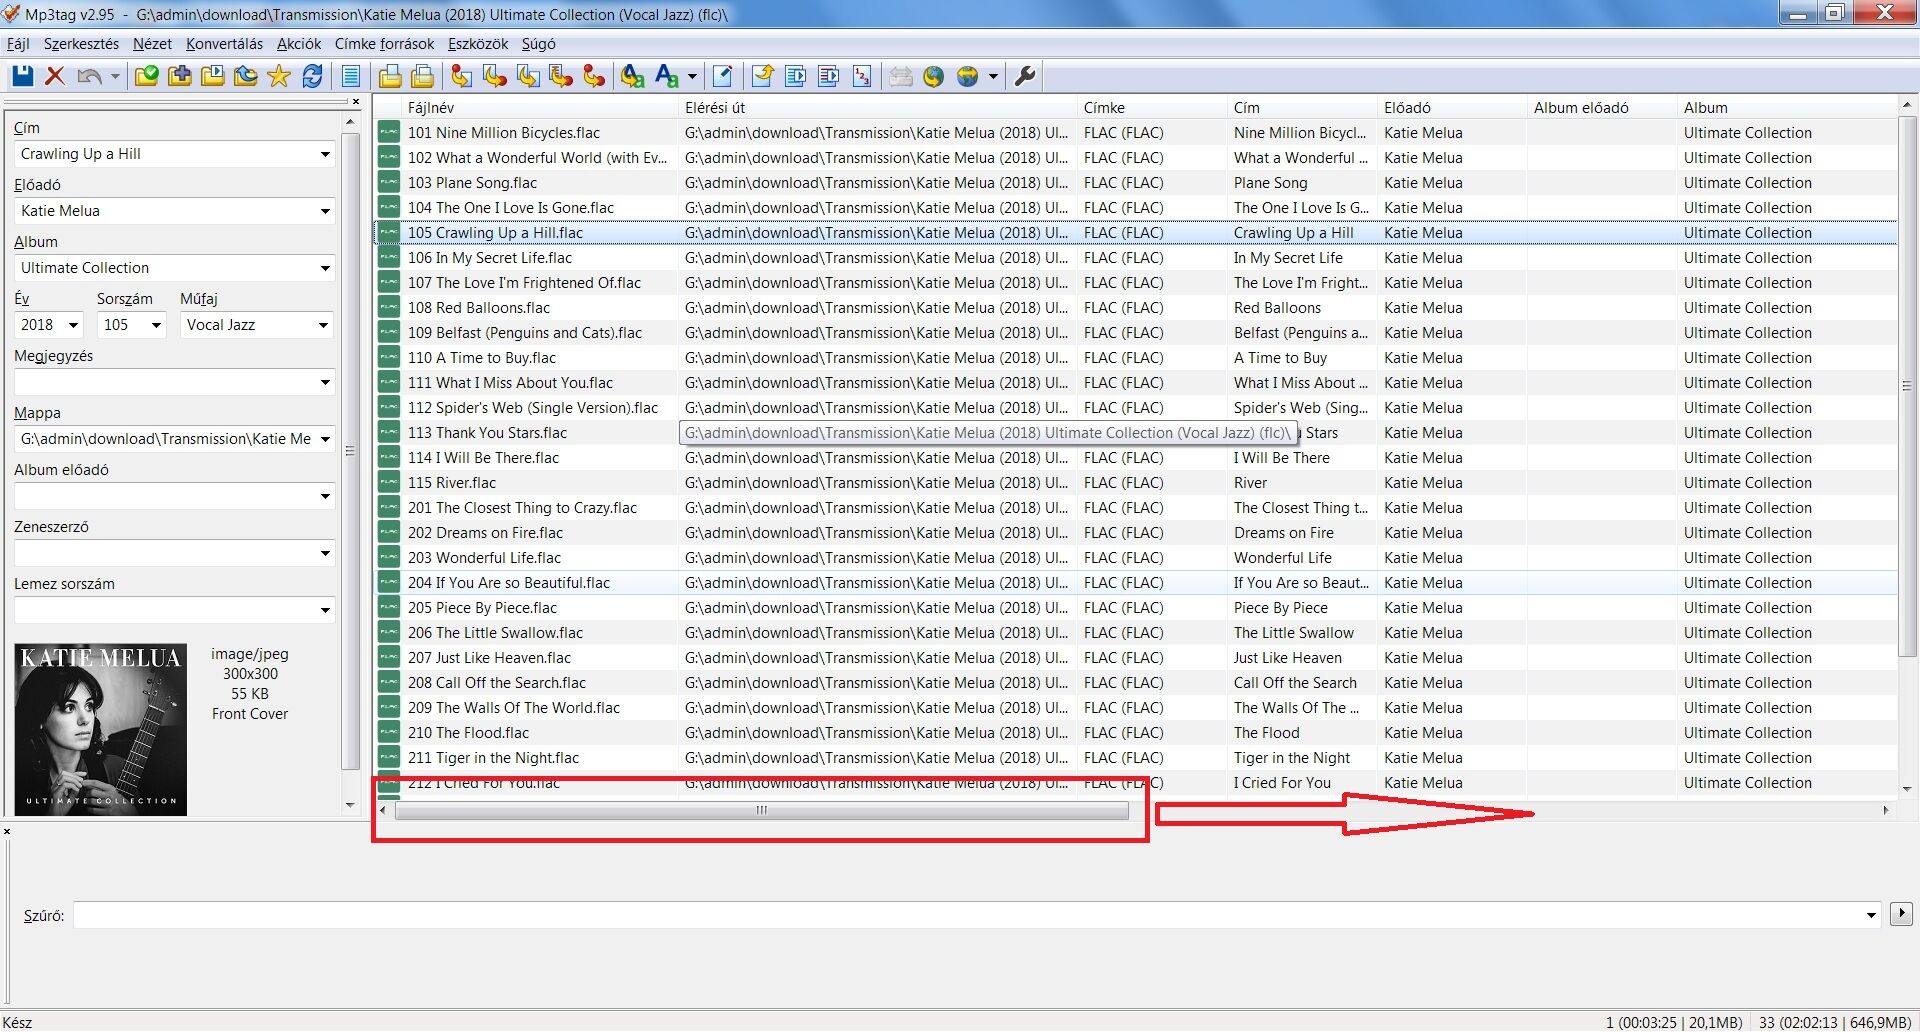Open web tag sources globe icon

[x=967, y=76]
